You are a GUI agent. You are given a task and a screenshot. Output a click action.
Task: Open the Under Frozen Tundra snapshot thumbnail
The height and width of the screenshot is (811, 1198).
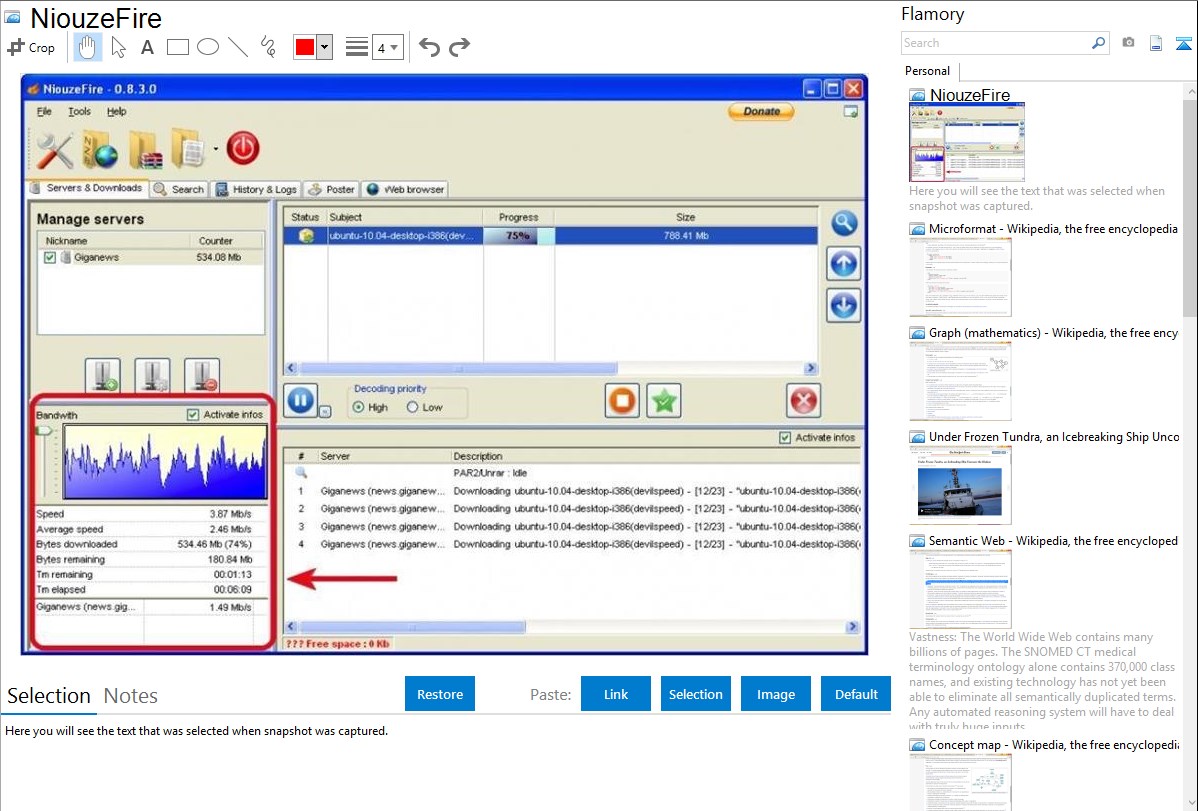point(960,485)
